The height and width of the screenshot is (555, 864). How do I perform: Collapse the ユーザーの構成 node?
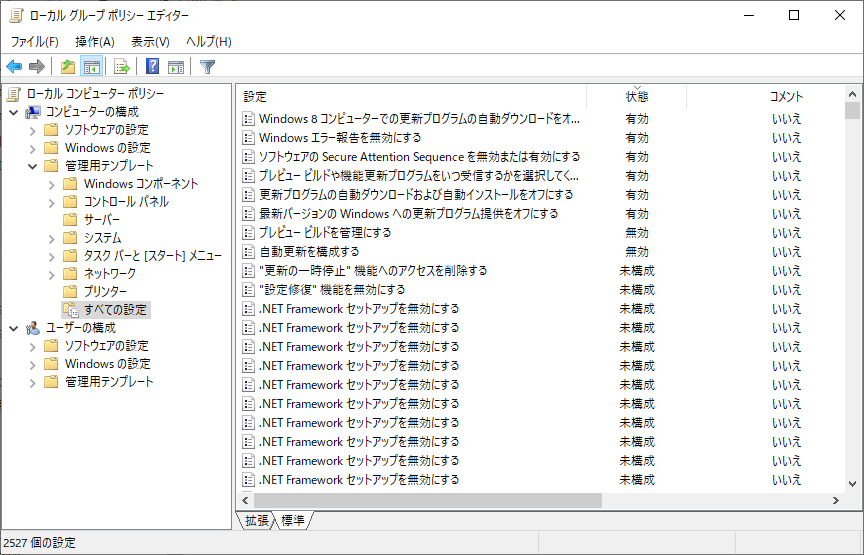pyautogui.click(x=14, y=328)
